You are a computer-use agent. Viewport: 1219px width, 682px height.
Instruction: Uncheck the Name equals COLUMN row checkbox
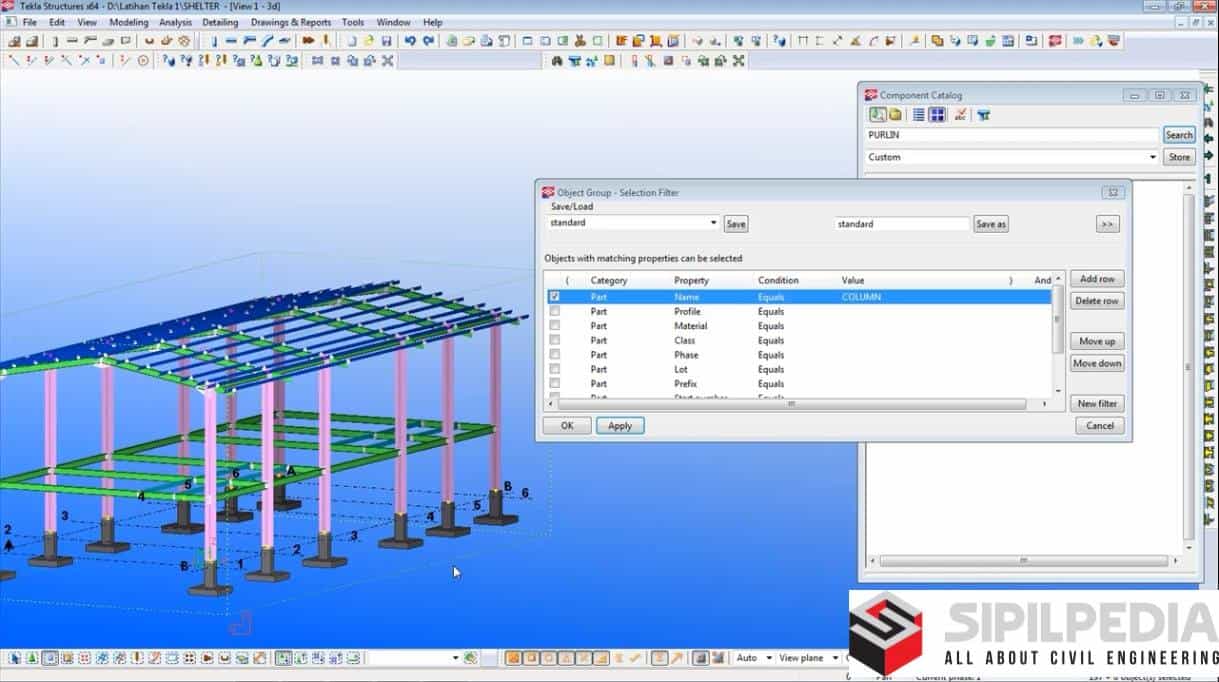(555, 297)
